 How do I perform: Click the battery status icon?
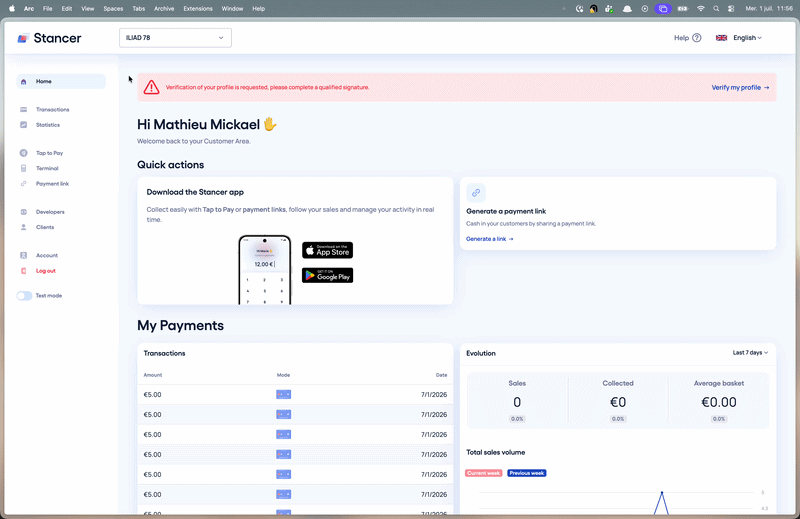point(683,9)
